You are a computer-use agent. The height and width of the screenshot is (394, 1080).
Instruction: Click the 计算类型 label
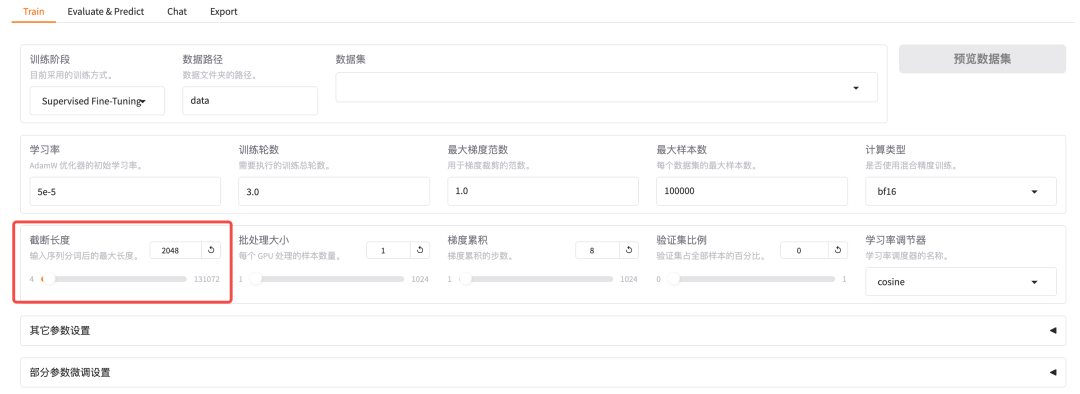886,150
